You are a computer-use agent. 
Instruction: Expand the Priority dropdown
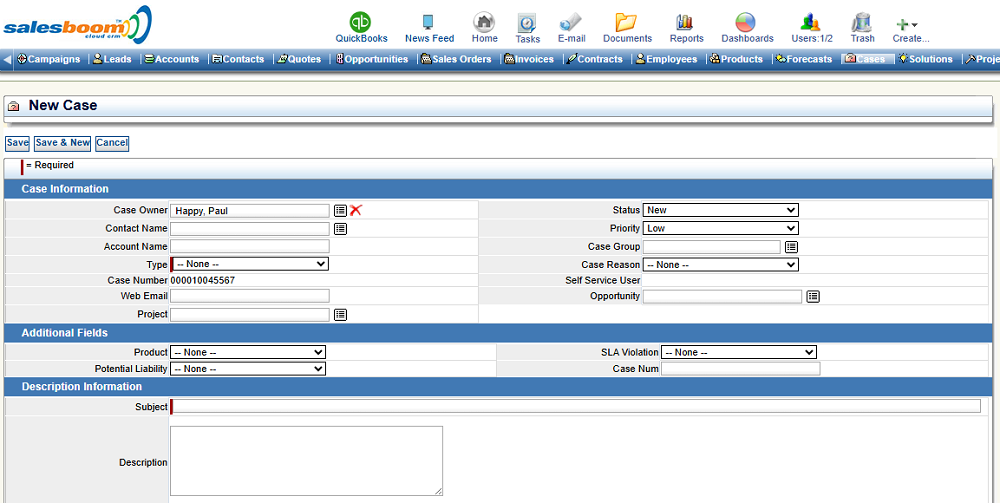(x=720, y=228)
